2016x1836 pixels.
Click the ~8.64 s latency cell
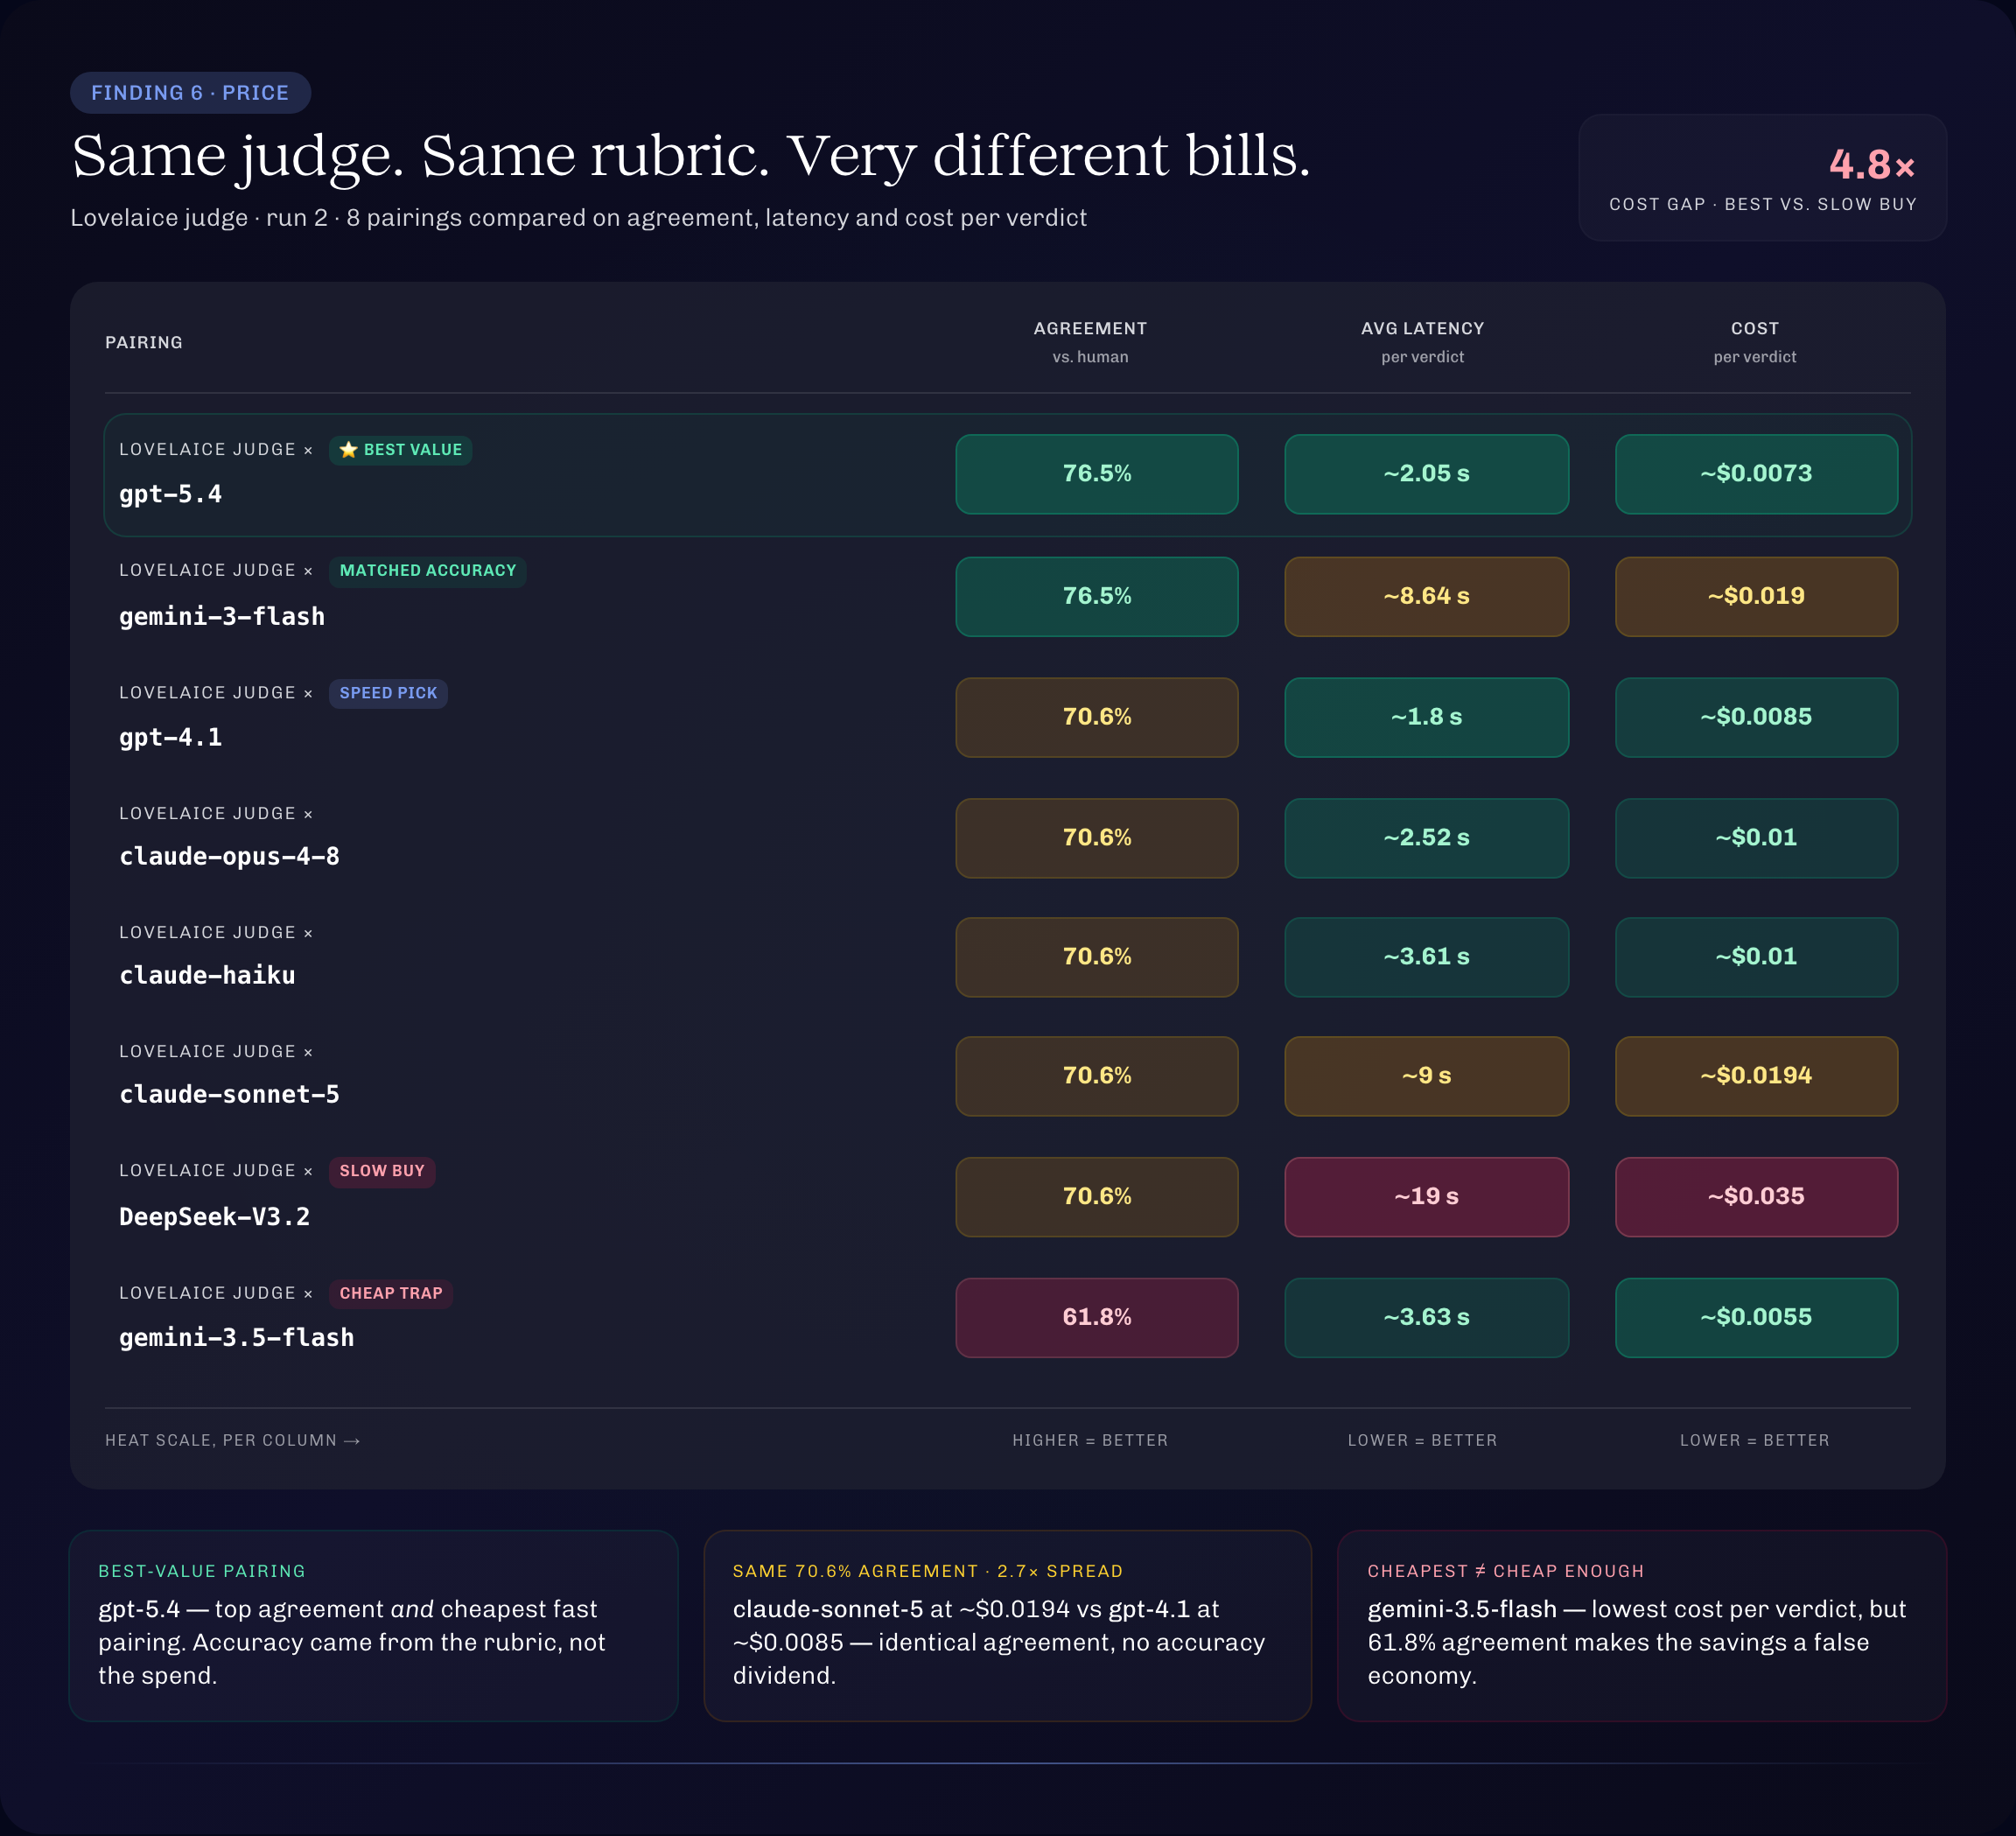pyautogui.click(x=1426, y=596)
